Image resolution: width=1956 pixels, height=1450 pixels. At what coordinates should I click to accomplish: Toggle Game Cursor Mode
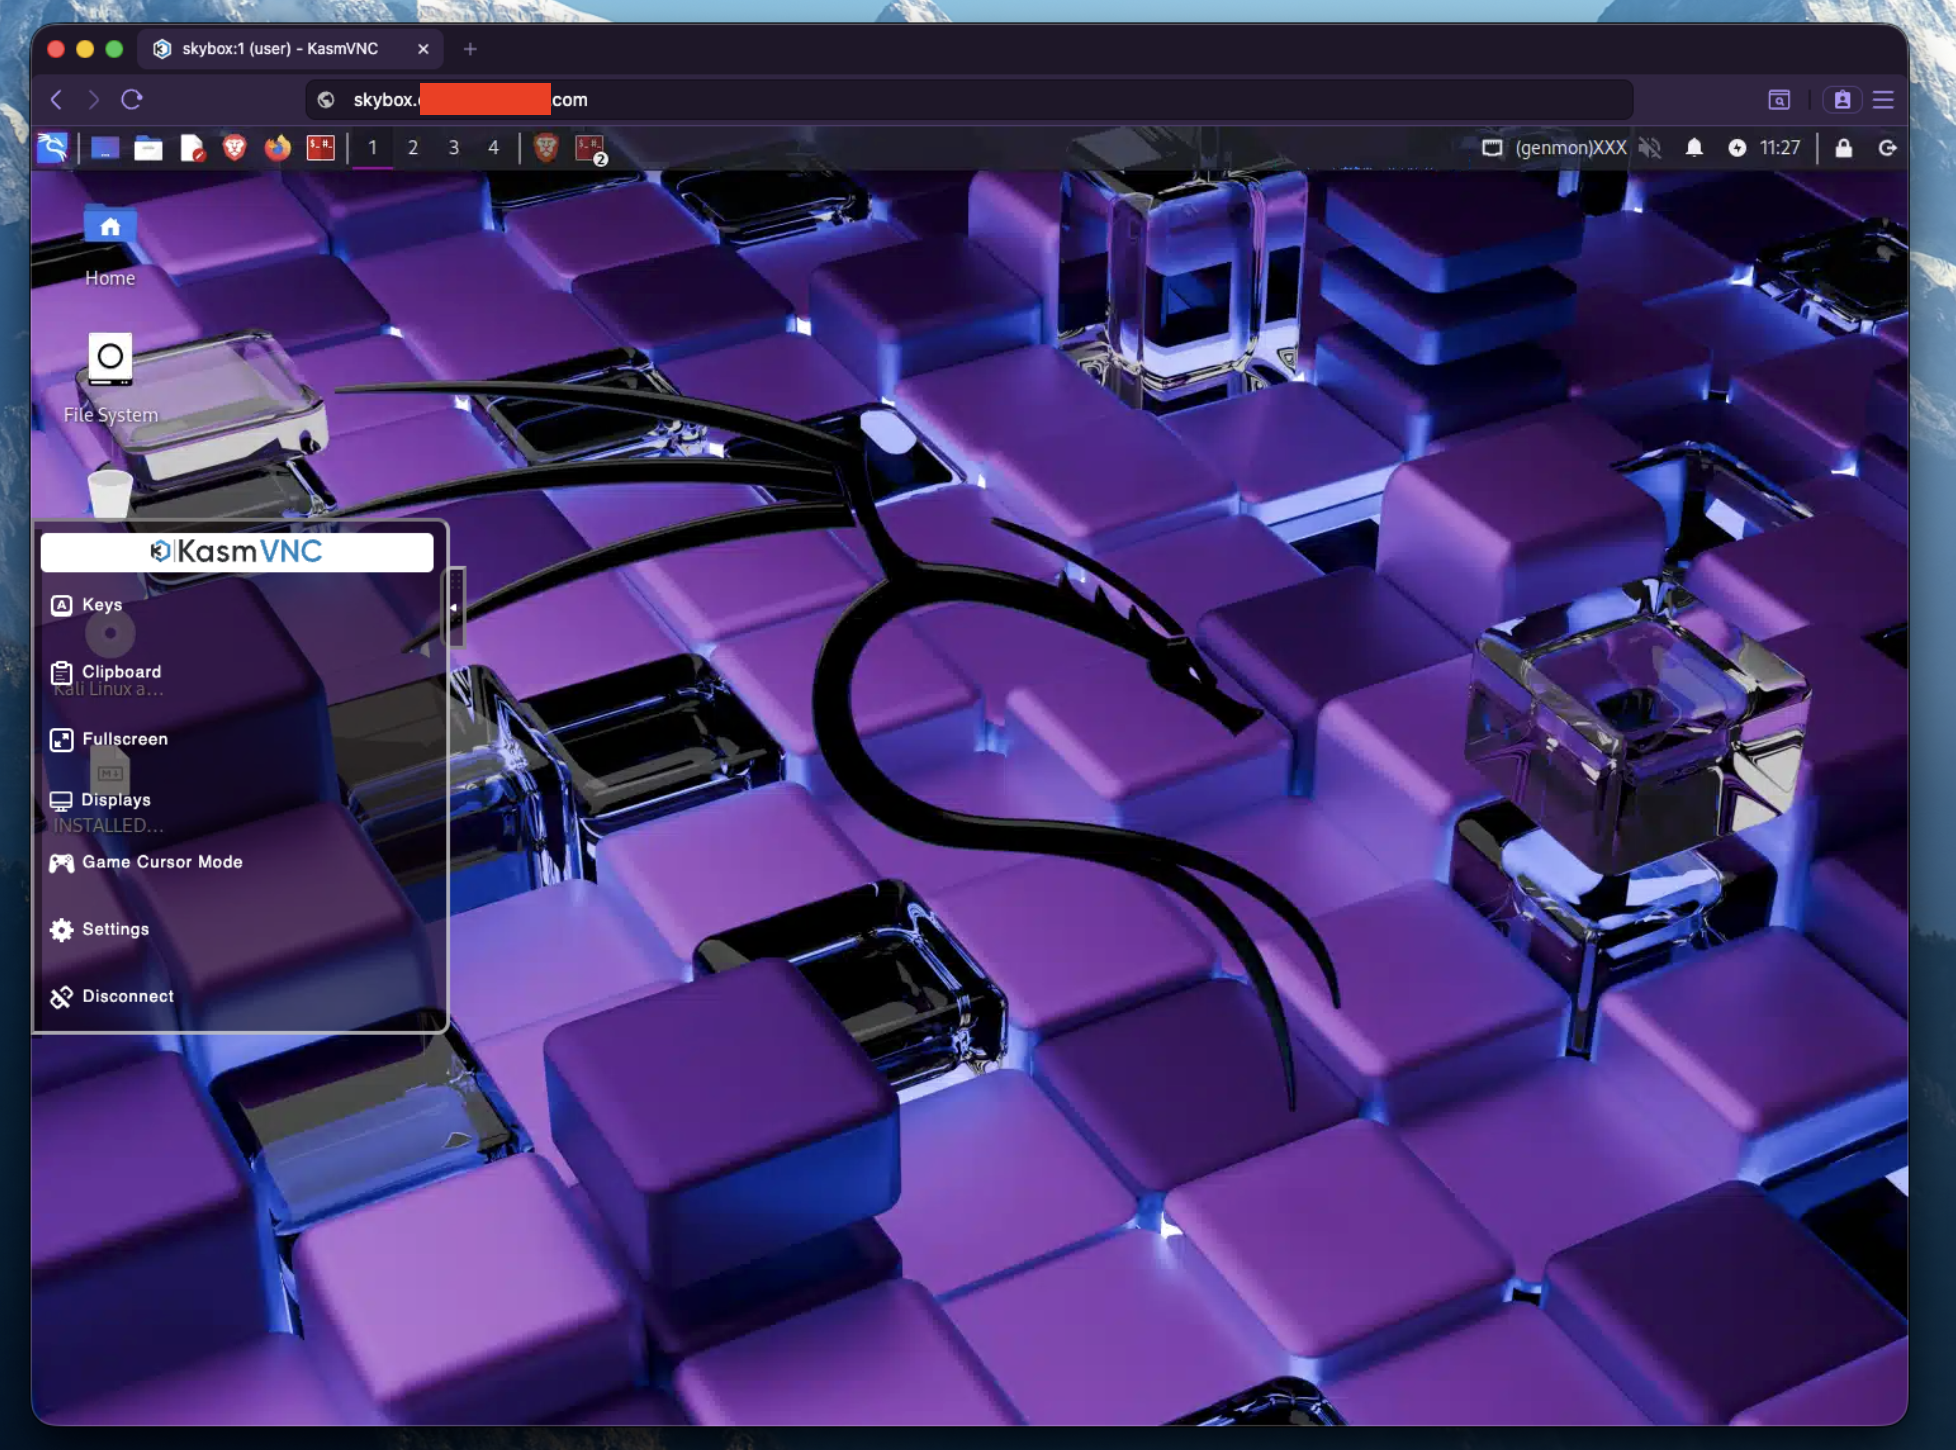click(146, 862)
